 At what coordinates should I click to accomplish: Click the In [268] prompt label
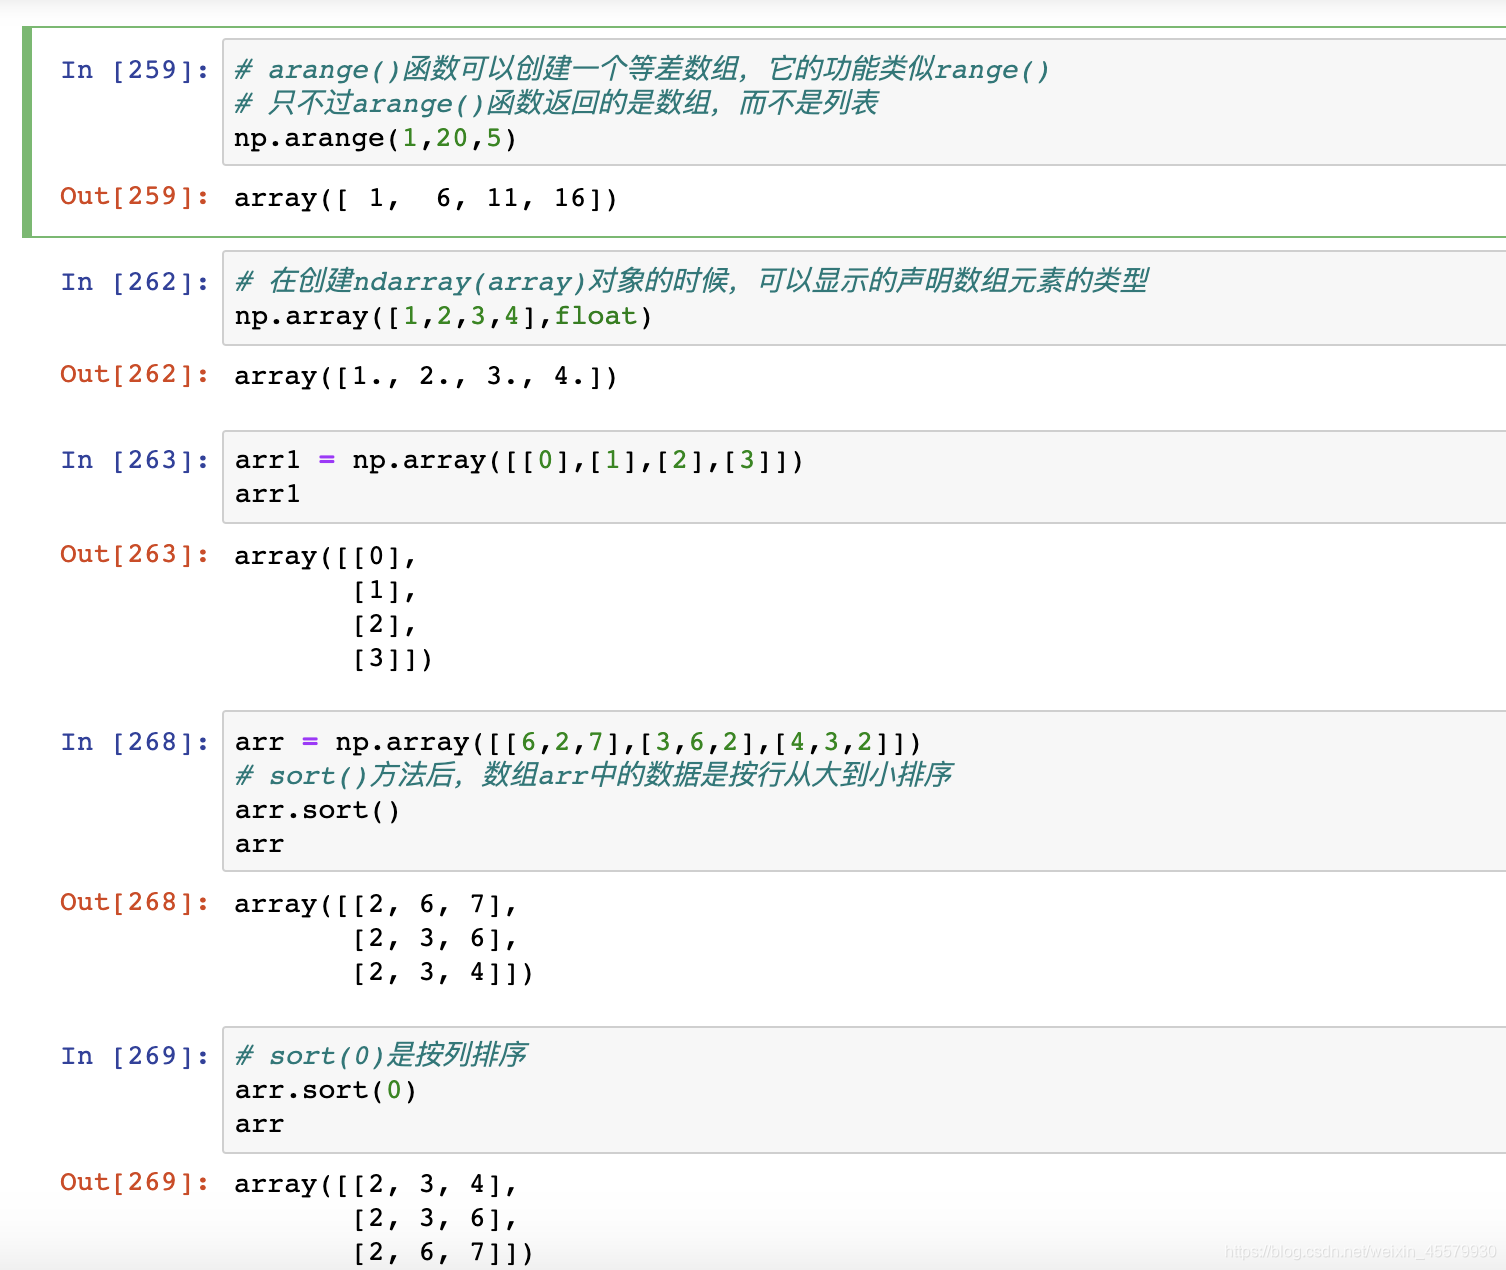point(134,742)
